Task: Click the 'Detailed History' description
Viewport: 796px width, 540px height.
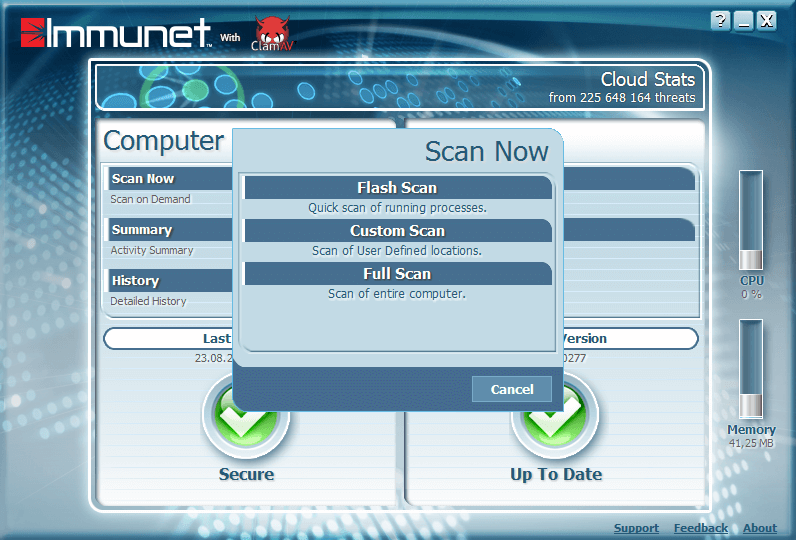Action: (148, 301)
